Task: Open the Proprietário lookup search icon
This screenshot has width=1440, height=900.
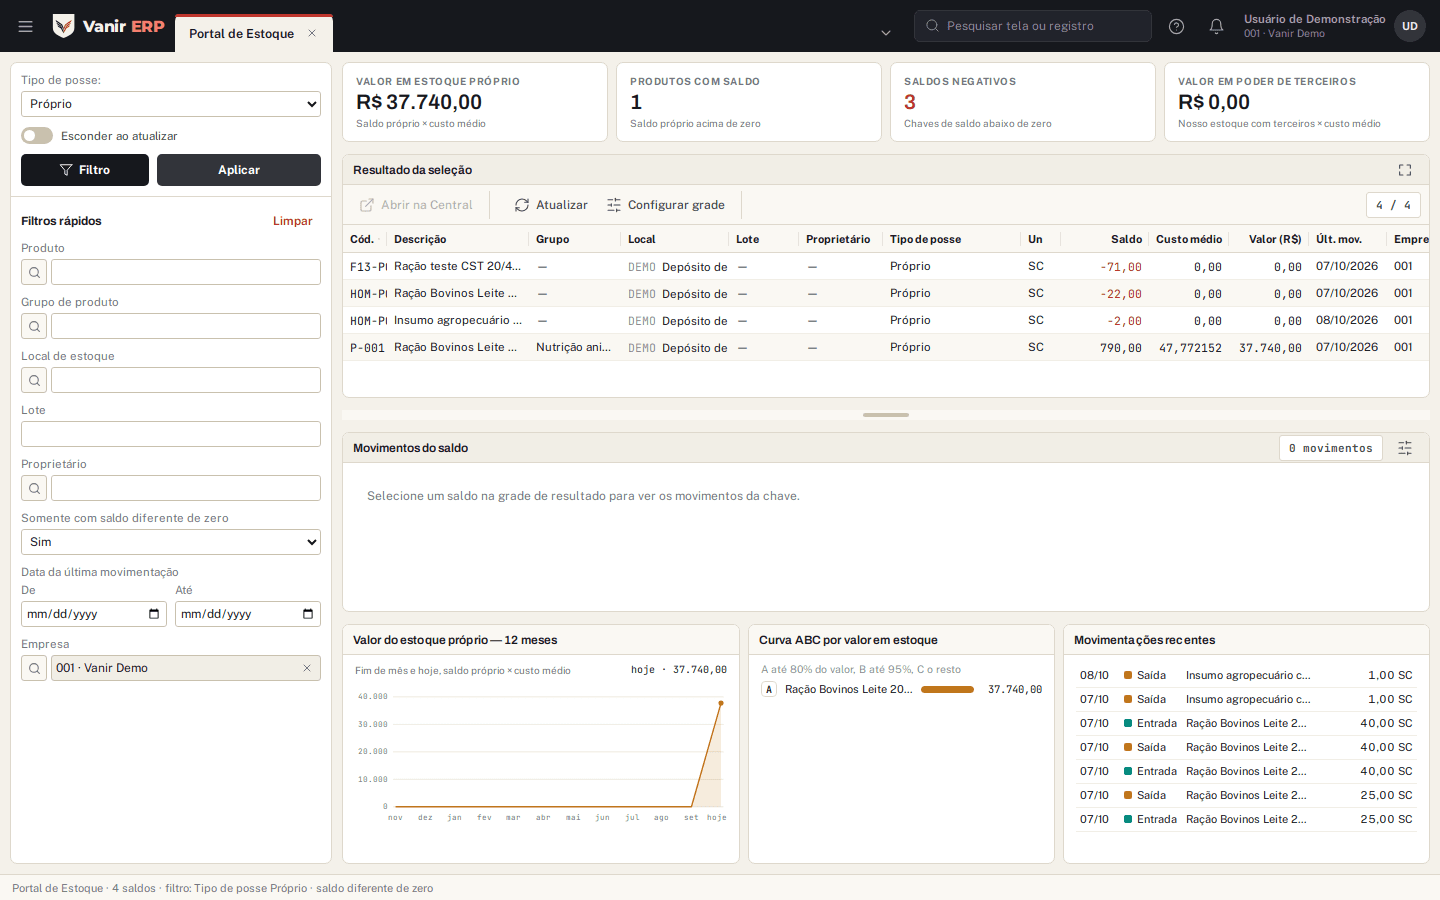Action: (x=34, y=488)
